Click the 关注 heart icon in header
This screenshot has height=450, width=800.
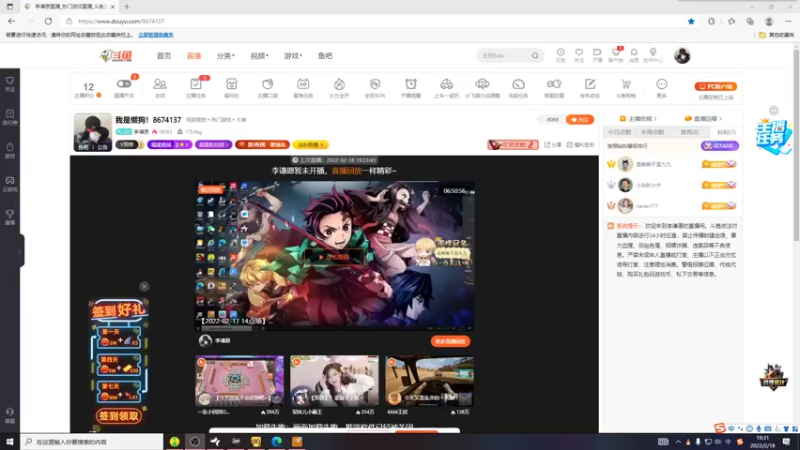(x=579, y=53)
